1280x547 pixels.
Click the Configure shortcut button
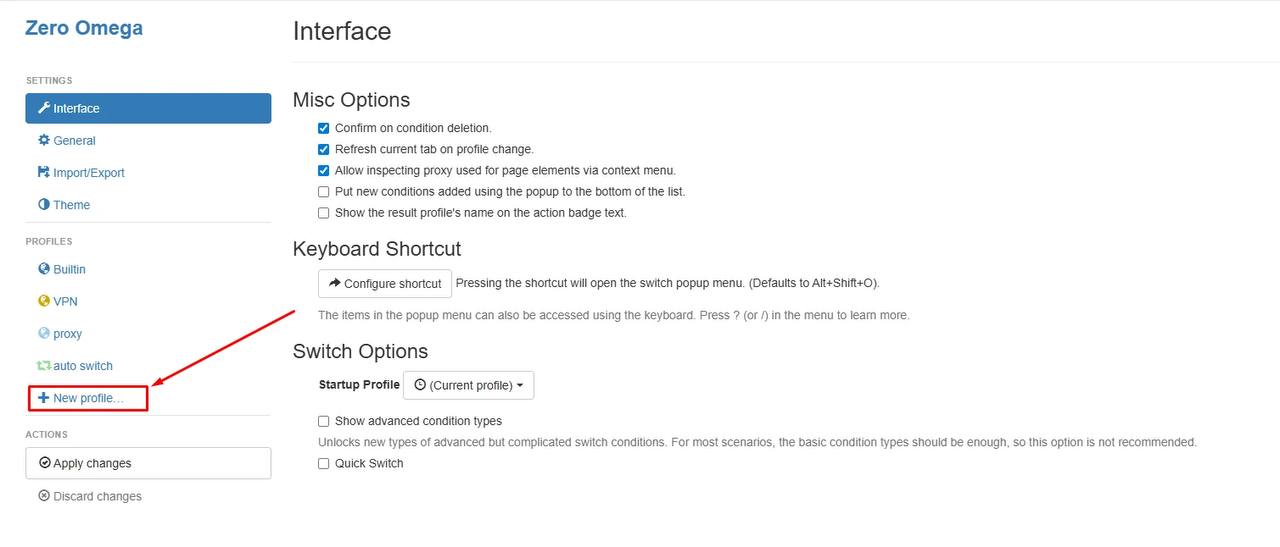click(385, 283)
